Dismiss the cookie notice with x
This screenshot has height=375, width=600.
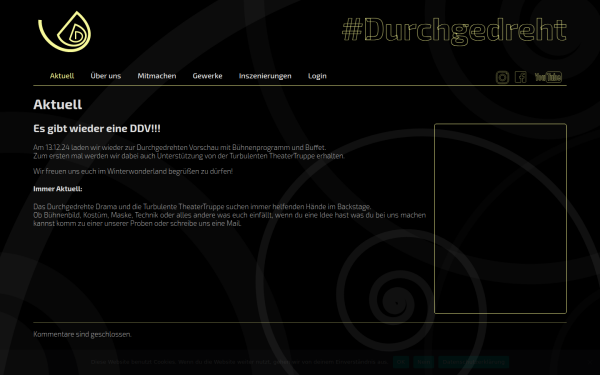[590, 362]
